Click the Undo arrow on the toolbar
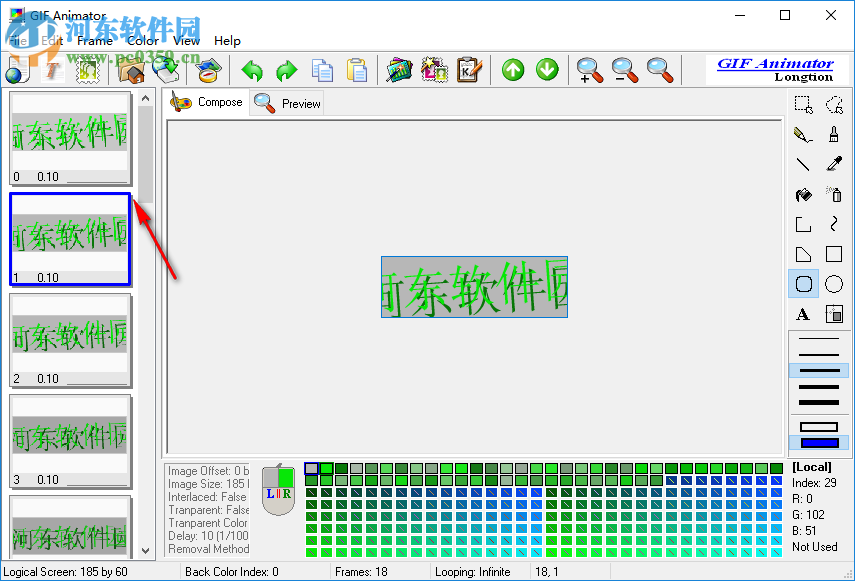Viewport: 855px width, 581px height. 251,70
